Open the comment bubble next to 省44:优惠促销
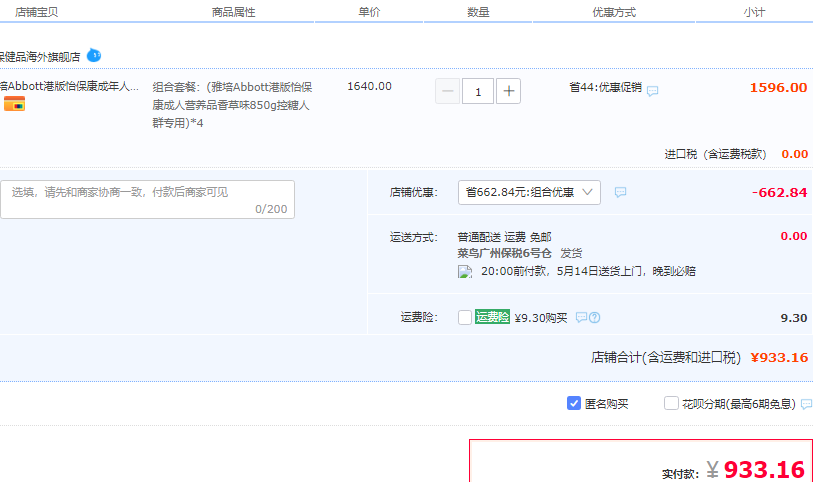The height and width of the screenshot is (482, 817). [652, 91]
